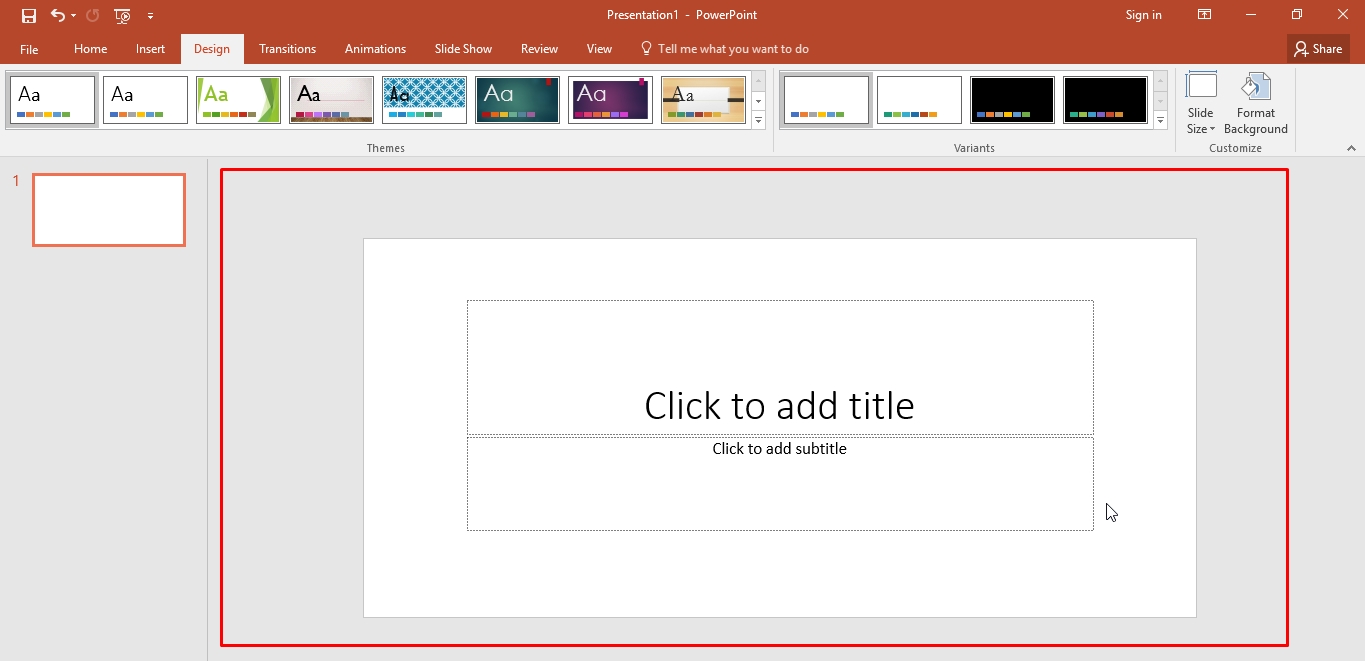
Task: Select the first black variant thumbnail
Action: tap(1012, 100)
